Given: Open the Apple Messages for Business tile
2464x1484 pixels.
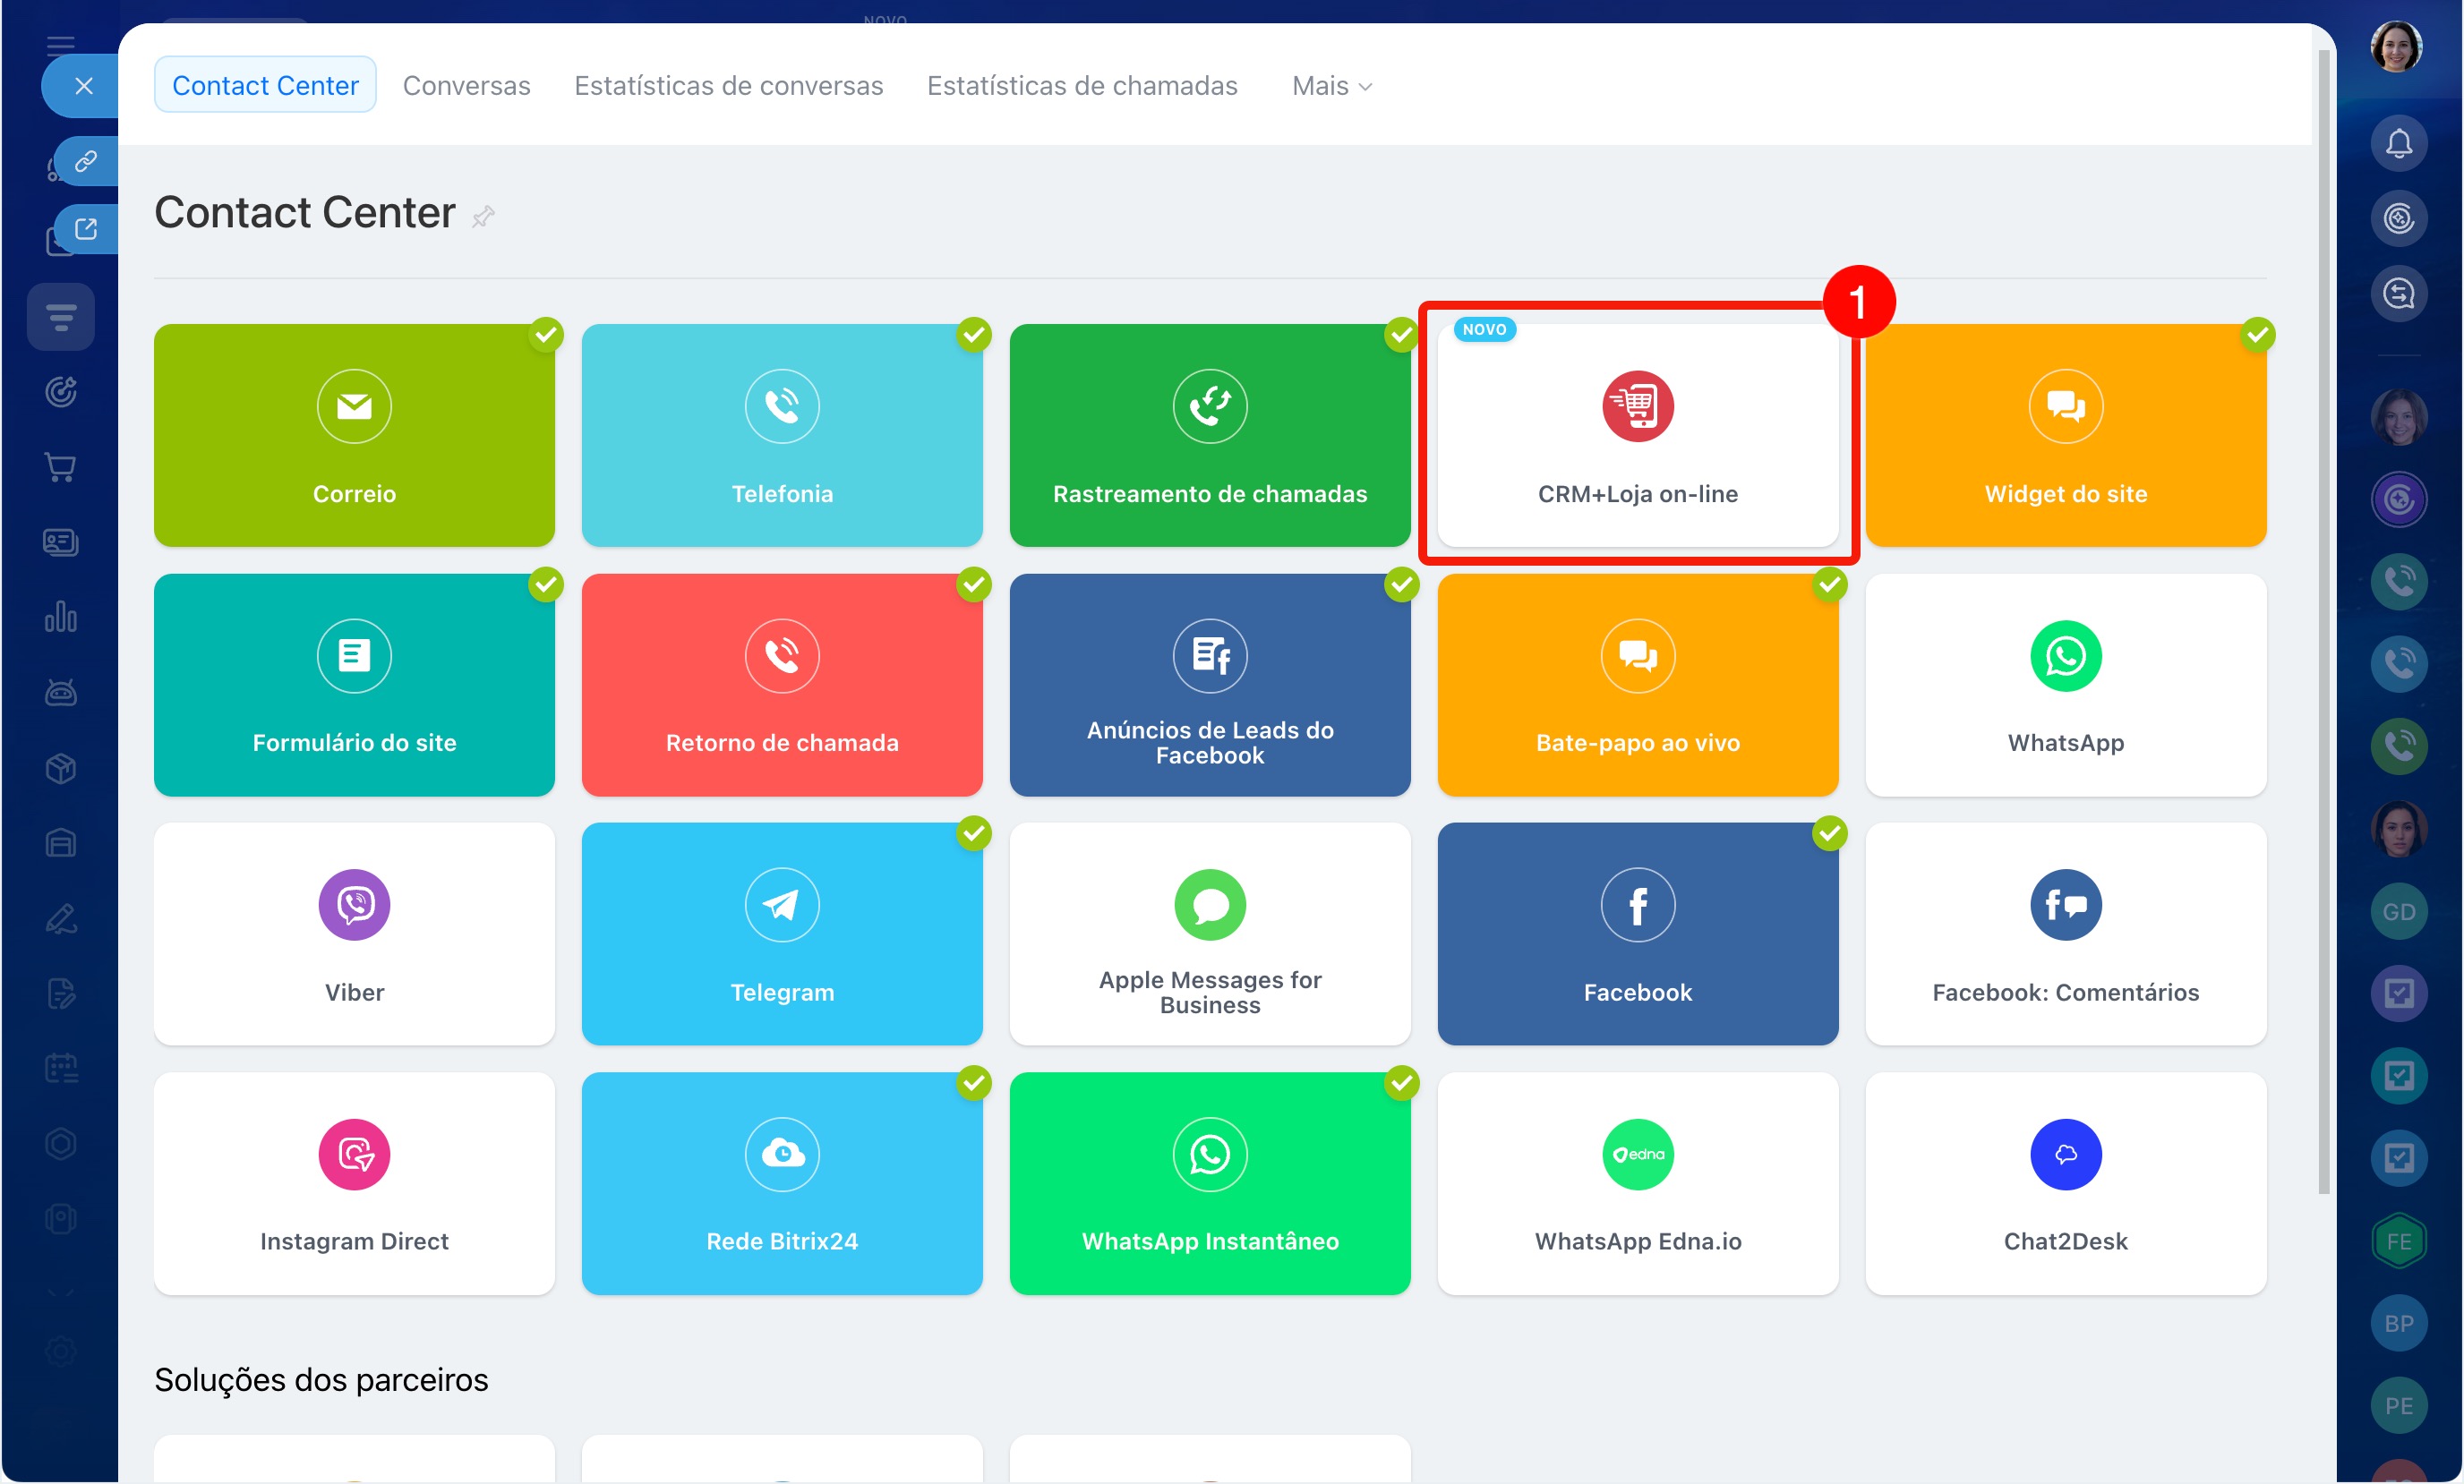Looking at the screenshot, I should pyautogui.click(x=1209, y=934).
